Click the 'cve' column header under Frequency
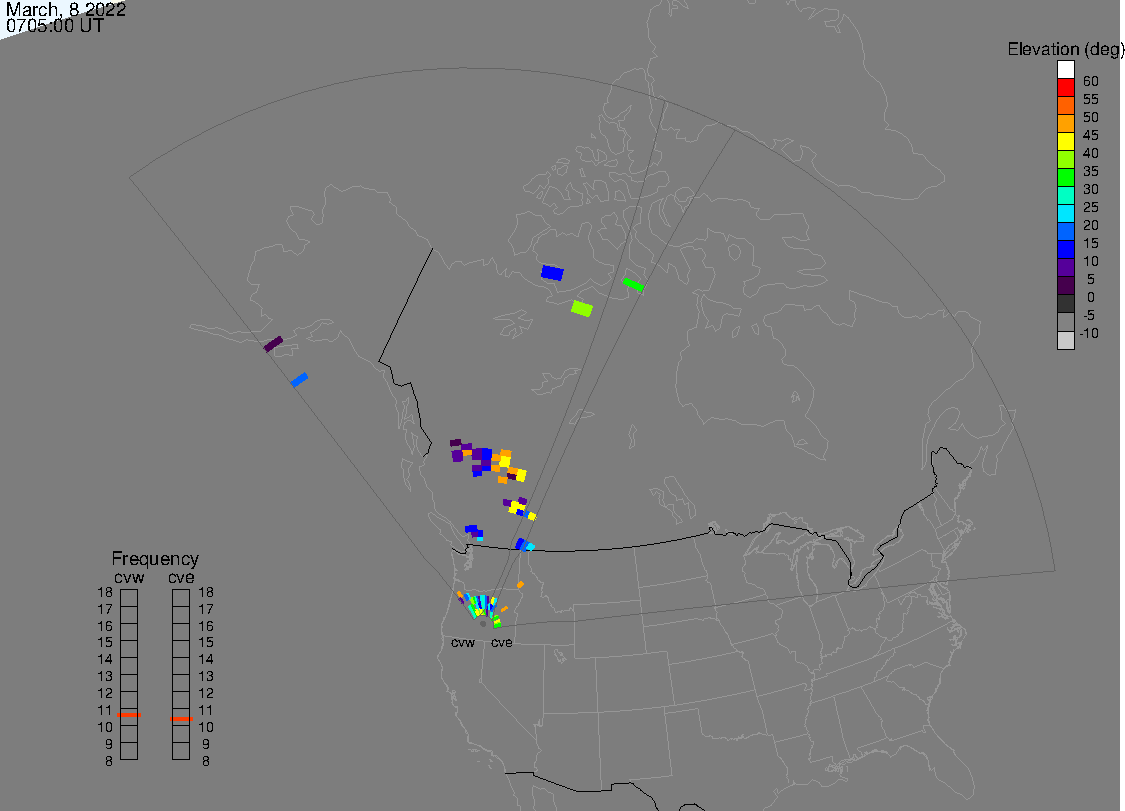 click(182, 578)
